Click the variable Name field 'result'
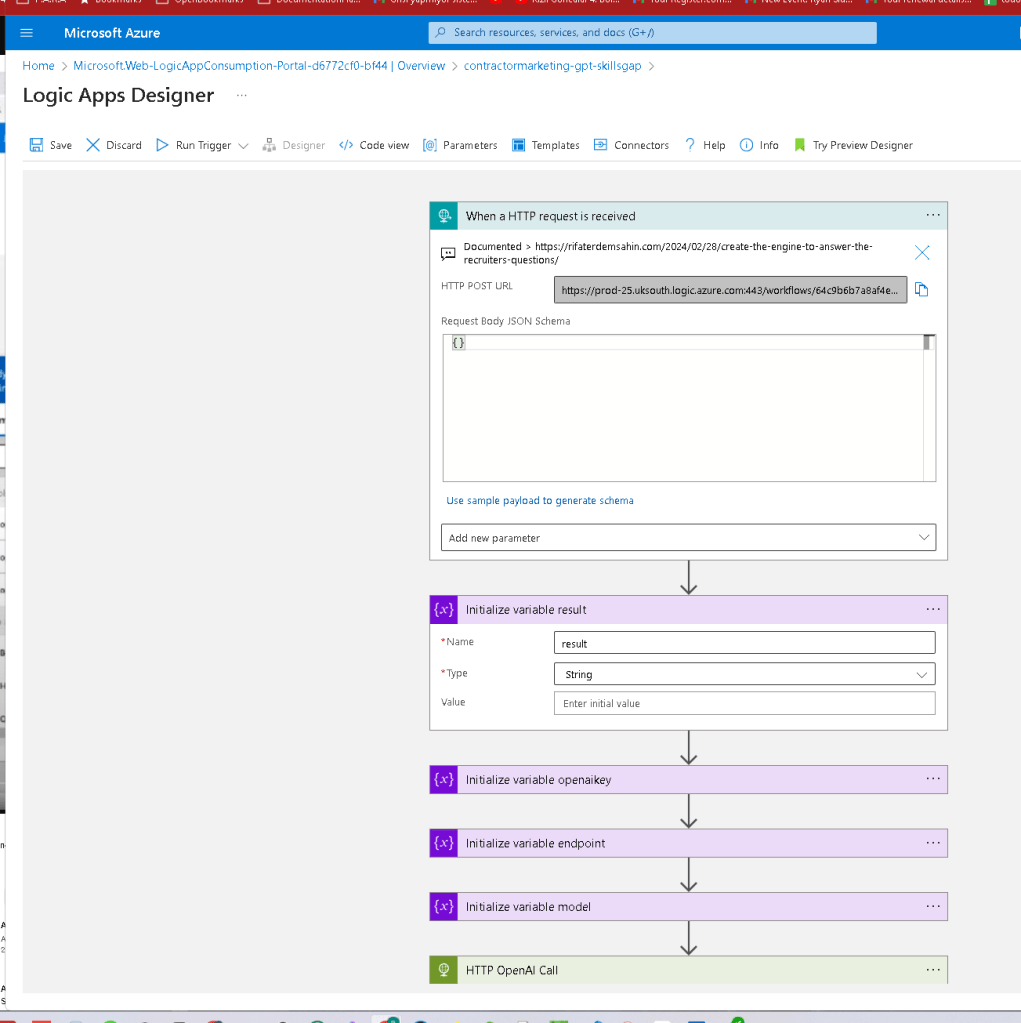Screen dimensions: 1021x1023 pos(744,643)
